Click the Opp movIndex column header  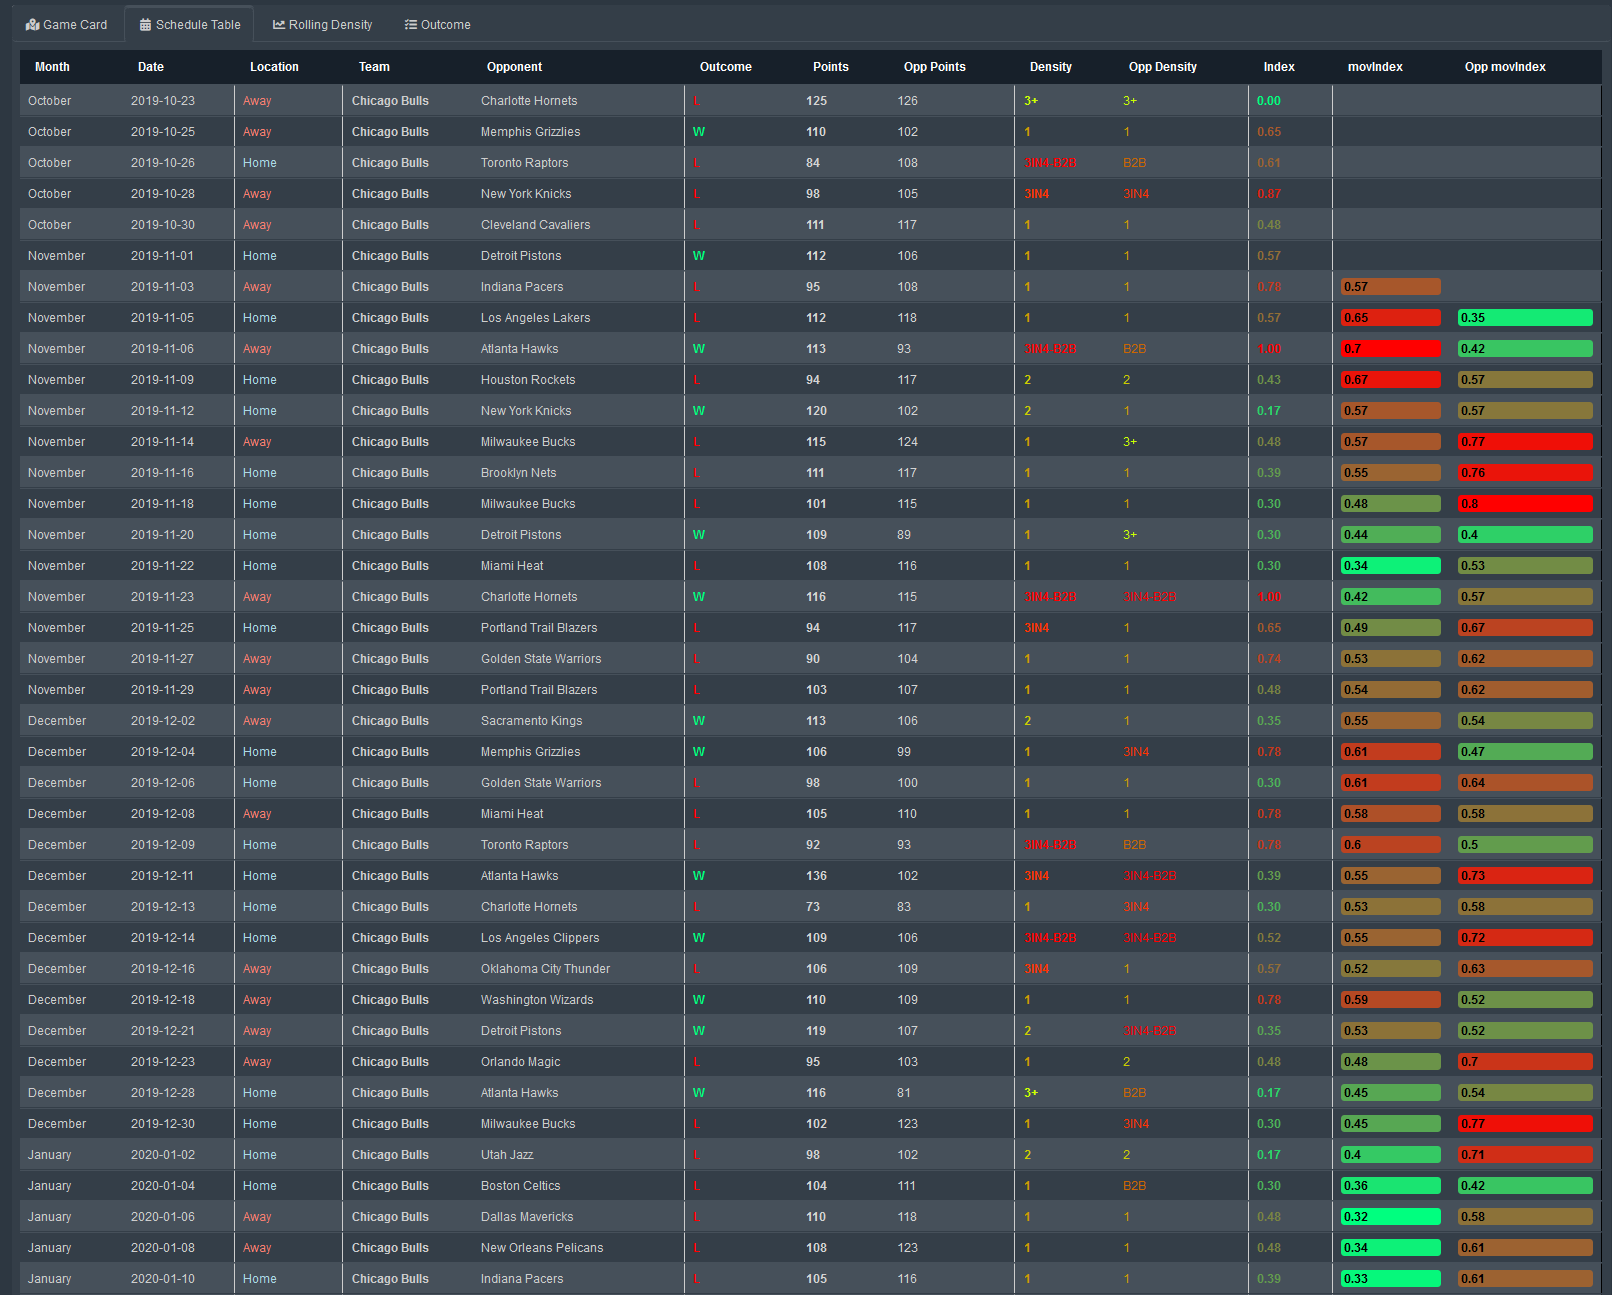(1505, 67)
